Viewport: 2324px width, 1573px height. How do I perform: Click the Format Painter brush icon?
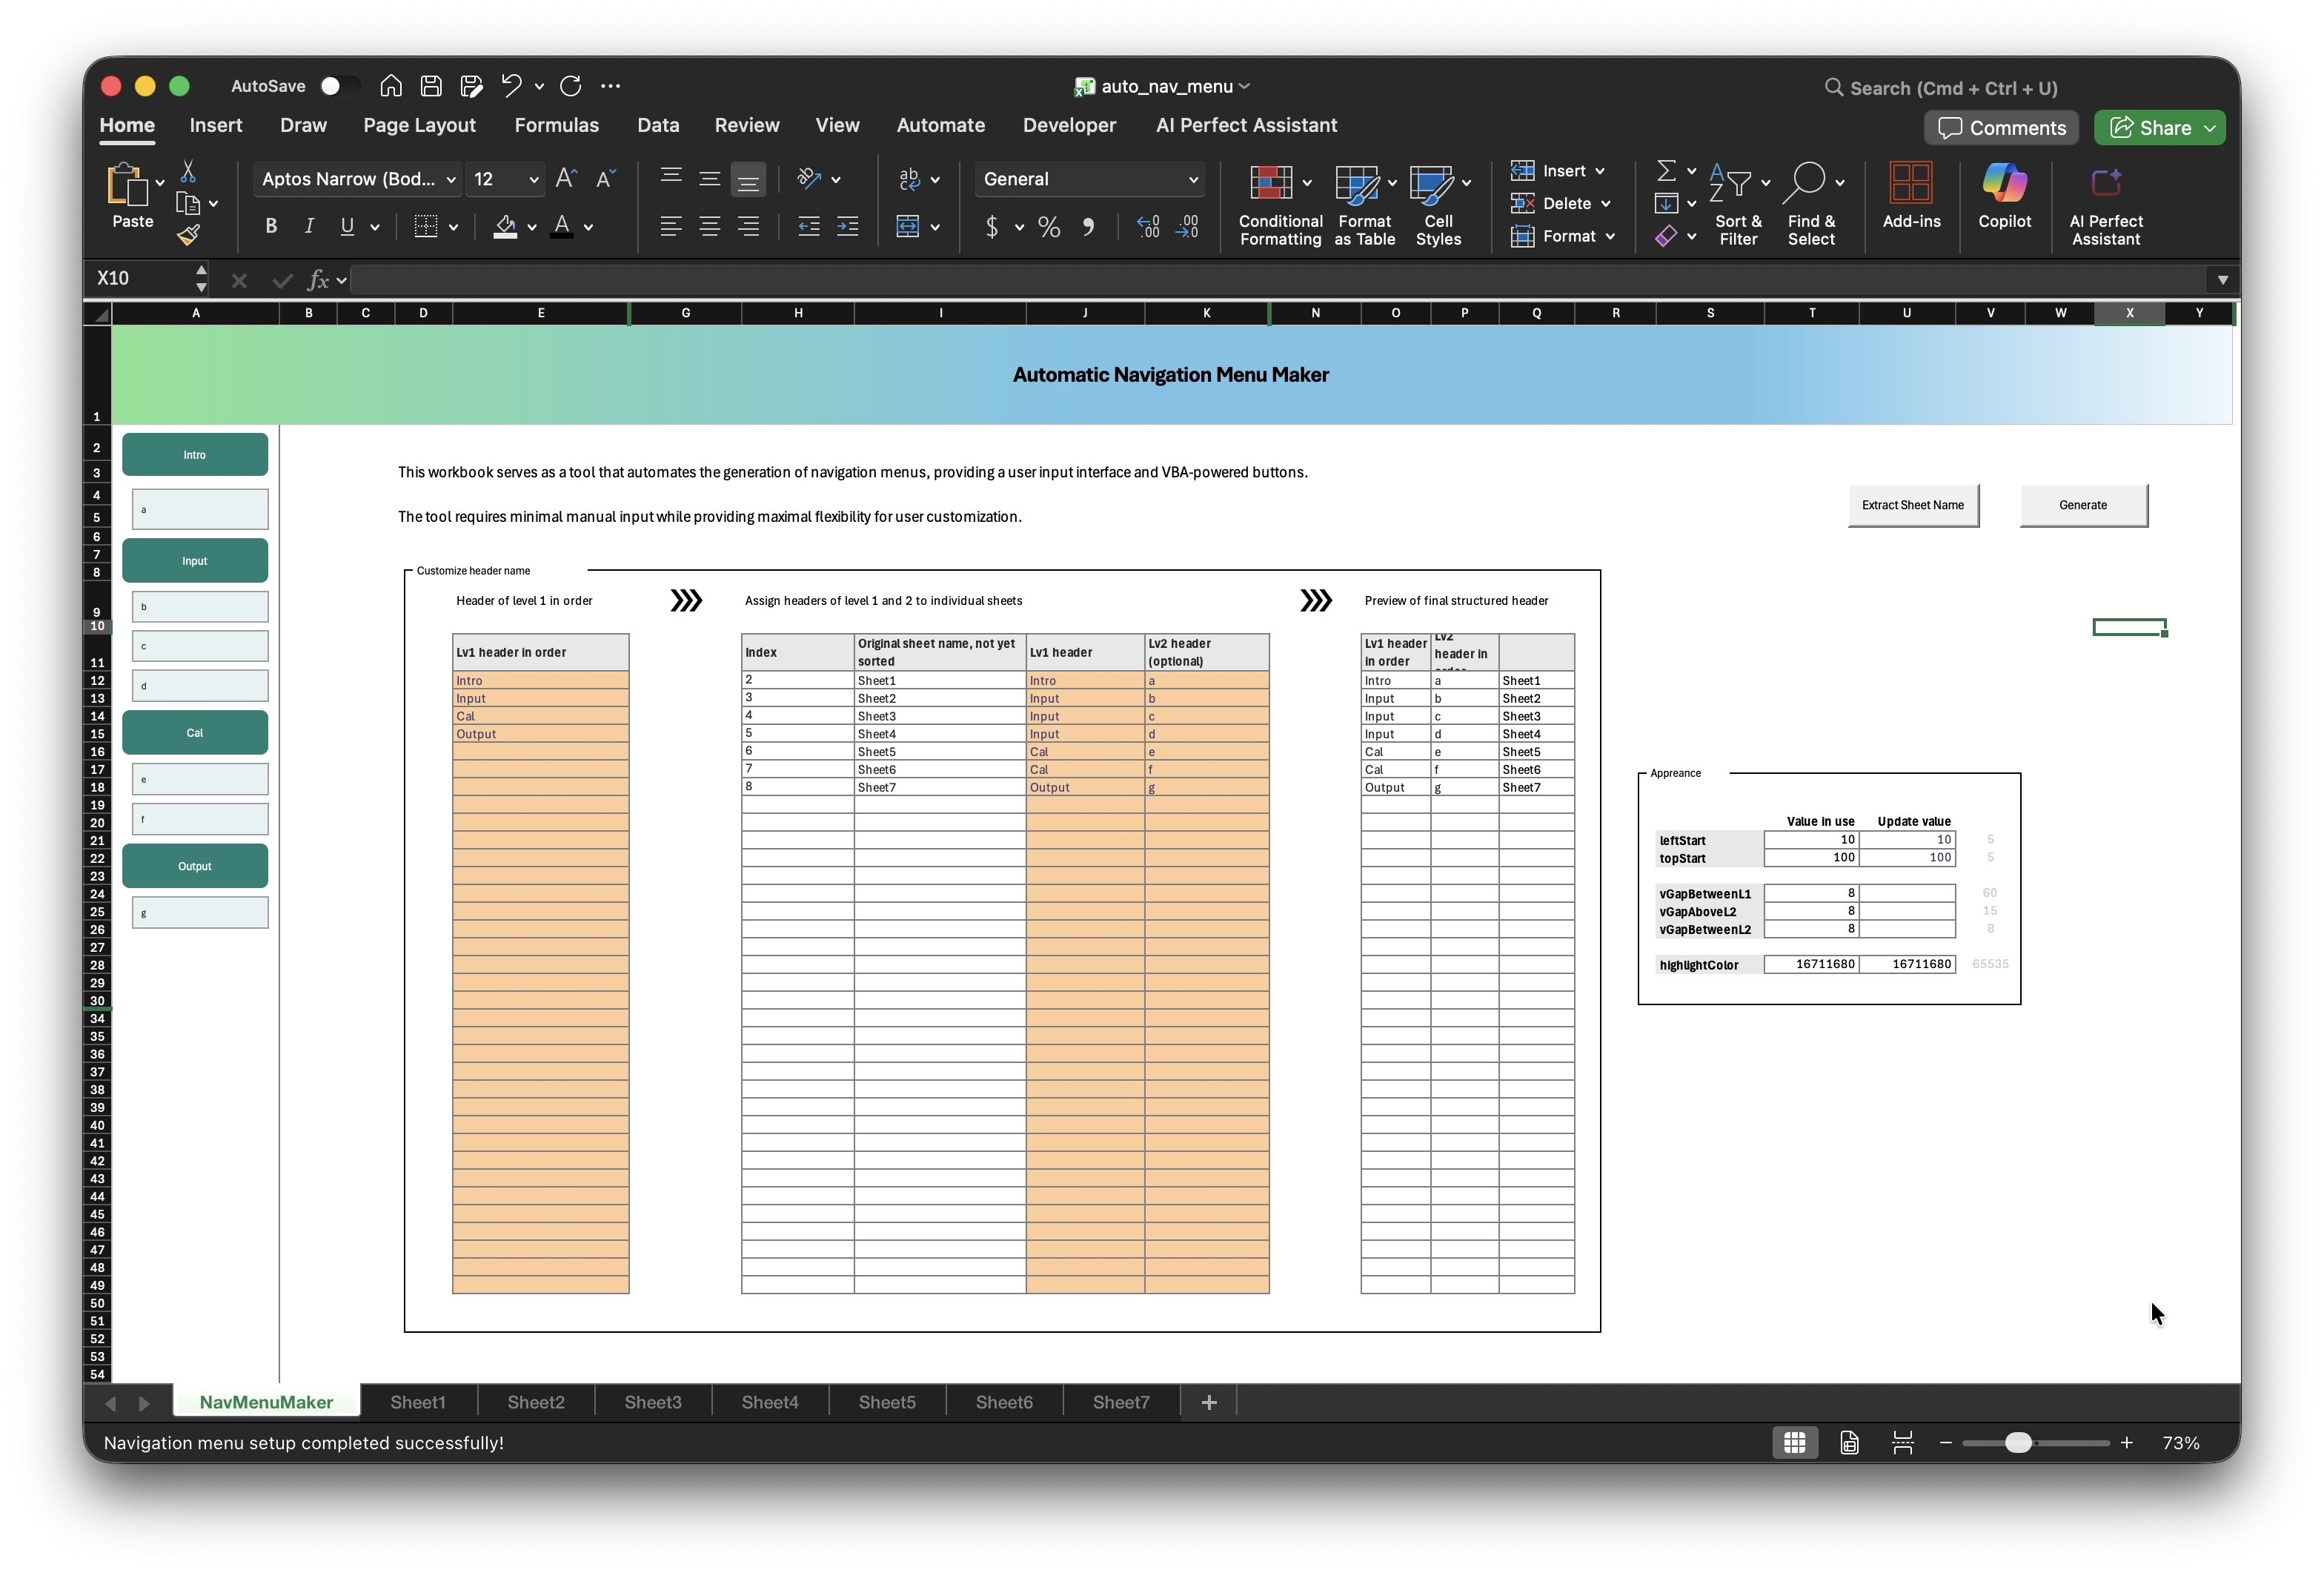point(188,235)
